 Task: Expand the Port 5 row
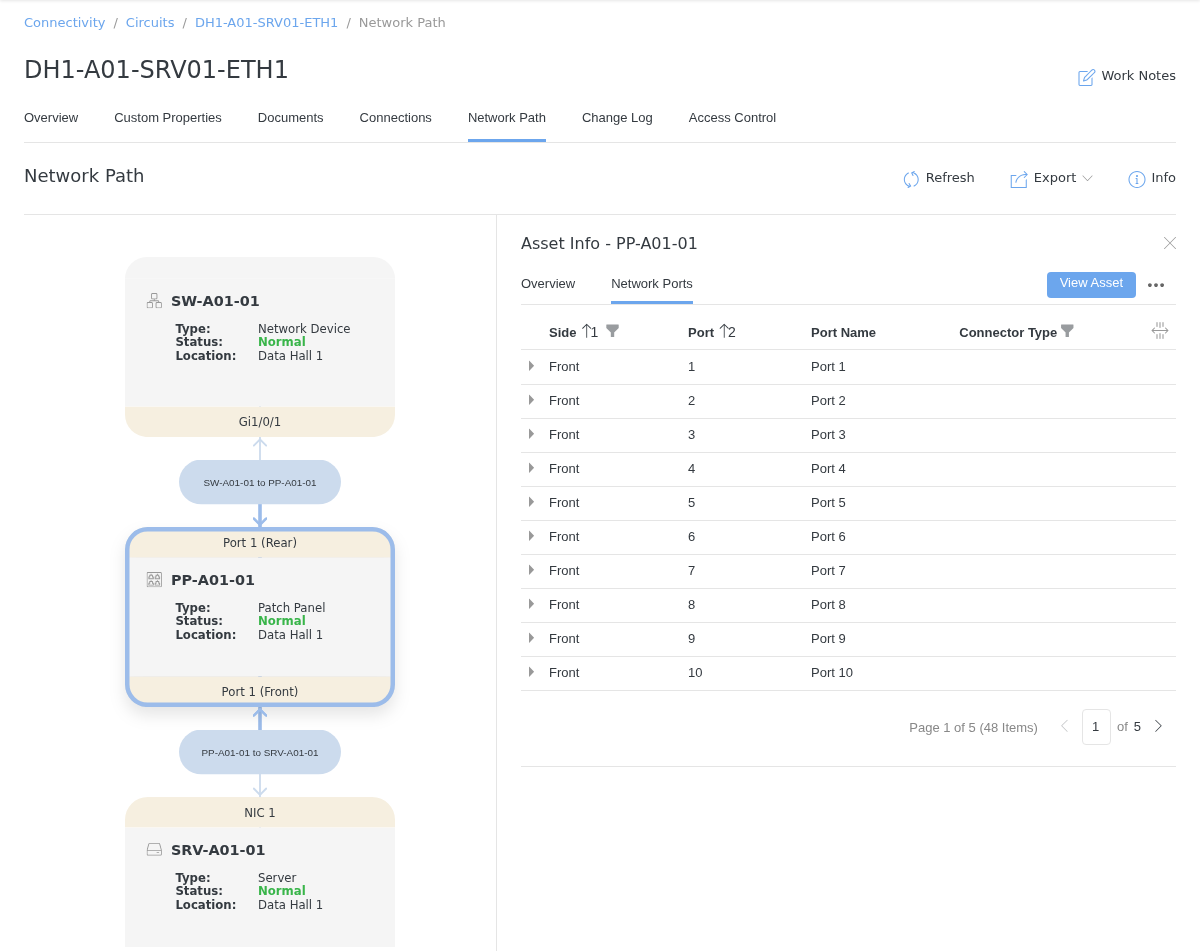[x=531, y=502]
